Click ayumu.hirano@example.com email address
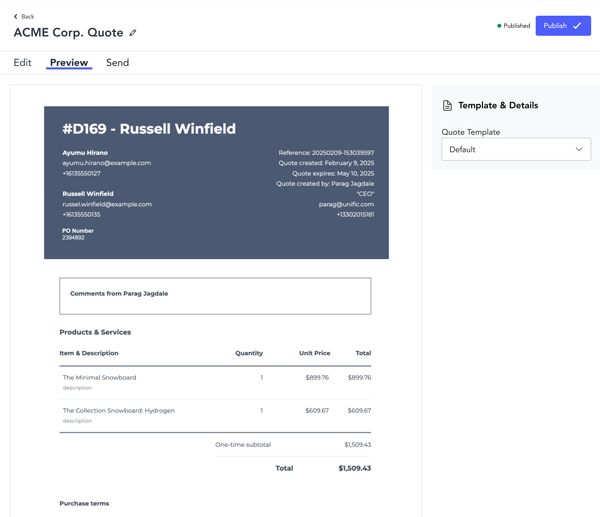This screenshot has height=517, width=600. pos(106,163)
